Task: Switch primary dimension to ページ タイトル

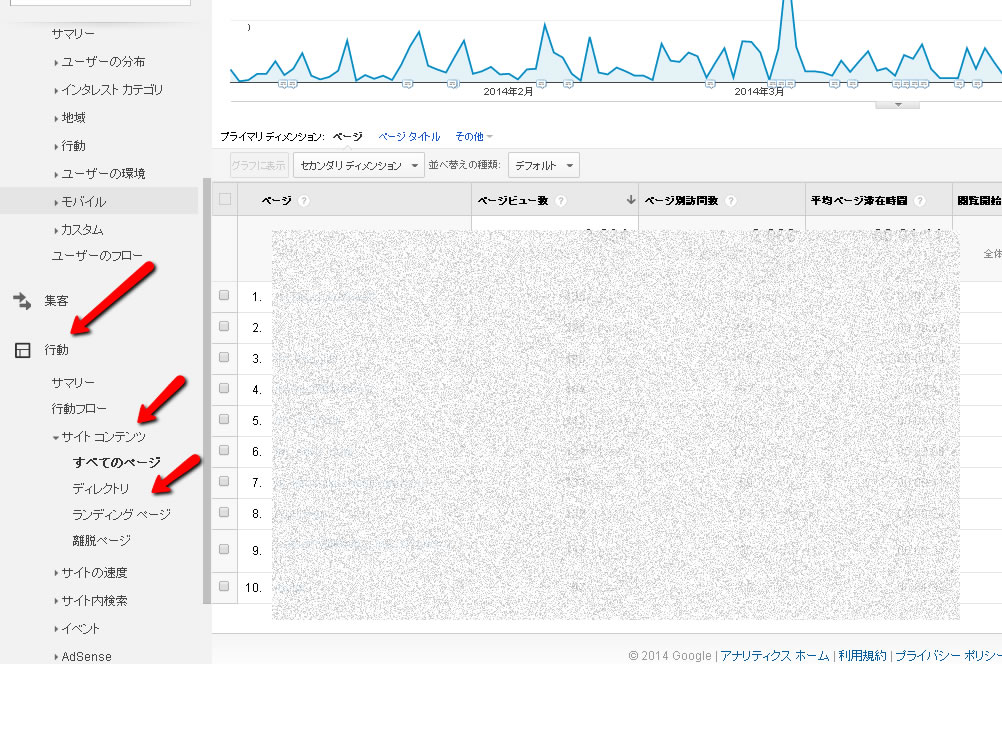Action: click(x=409, y=136)
